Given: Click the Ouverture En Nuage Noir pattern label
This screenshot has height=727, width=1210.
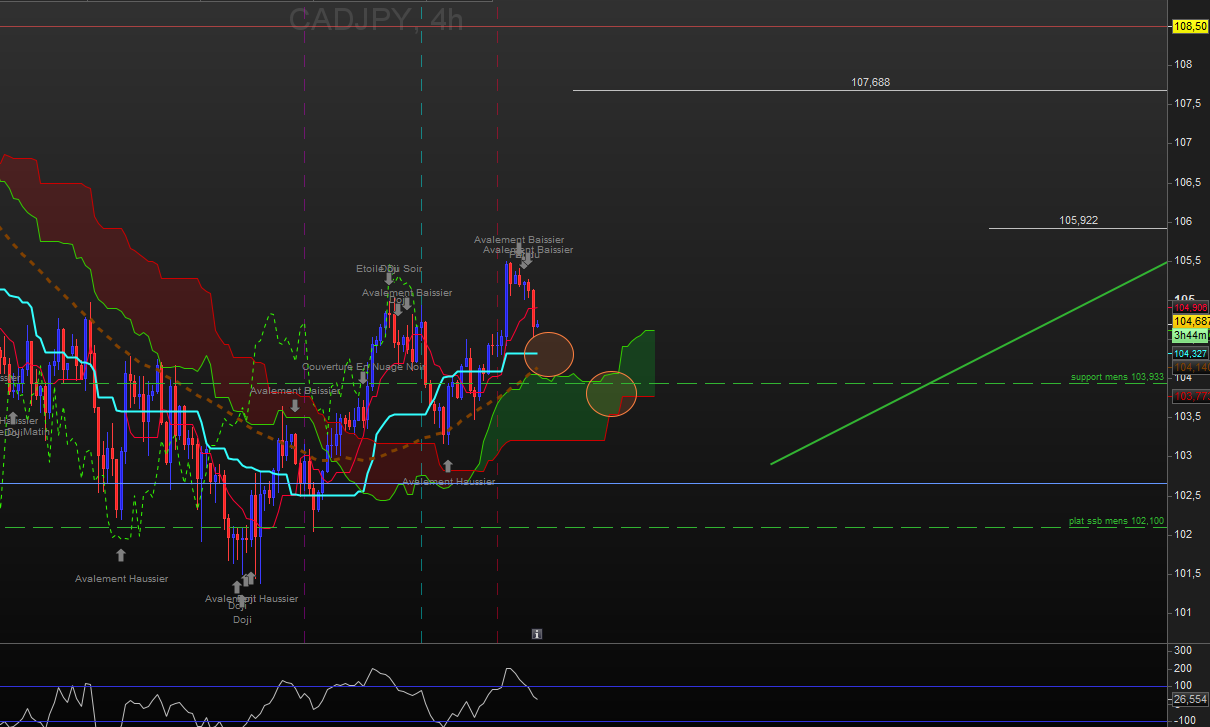Looking at the screenshot, I should click(363, 367).
